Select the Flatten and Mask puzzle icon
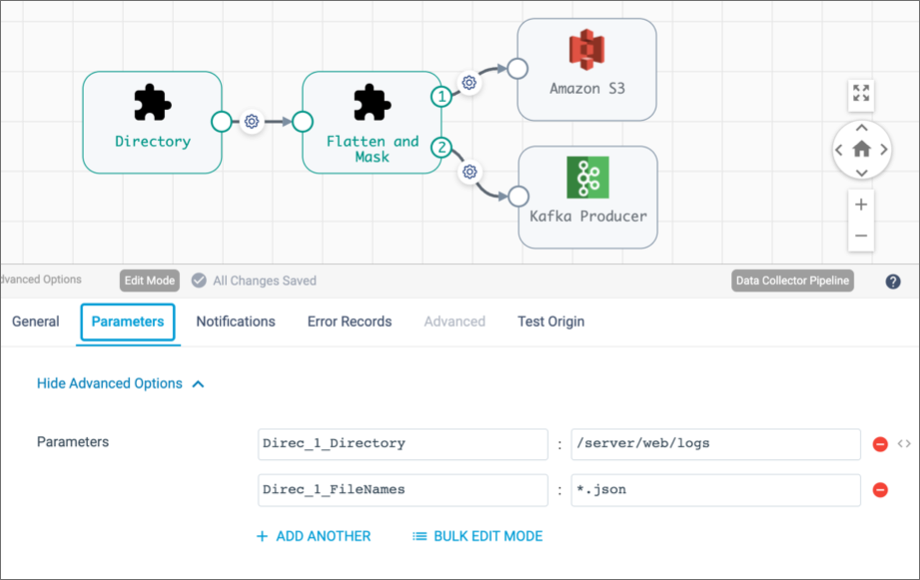The height and width of the screenshot is (580, 920). pyautogui.click(x=372, y=103)
